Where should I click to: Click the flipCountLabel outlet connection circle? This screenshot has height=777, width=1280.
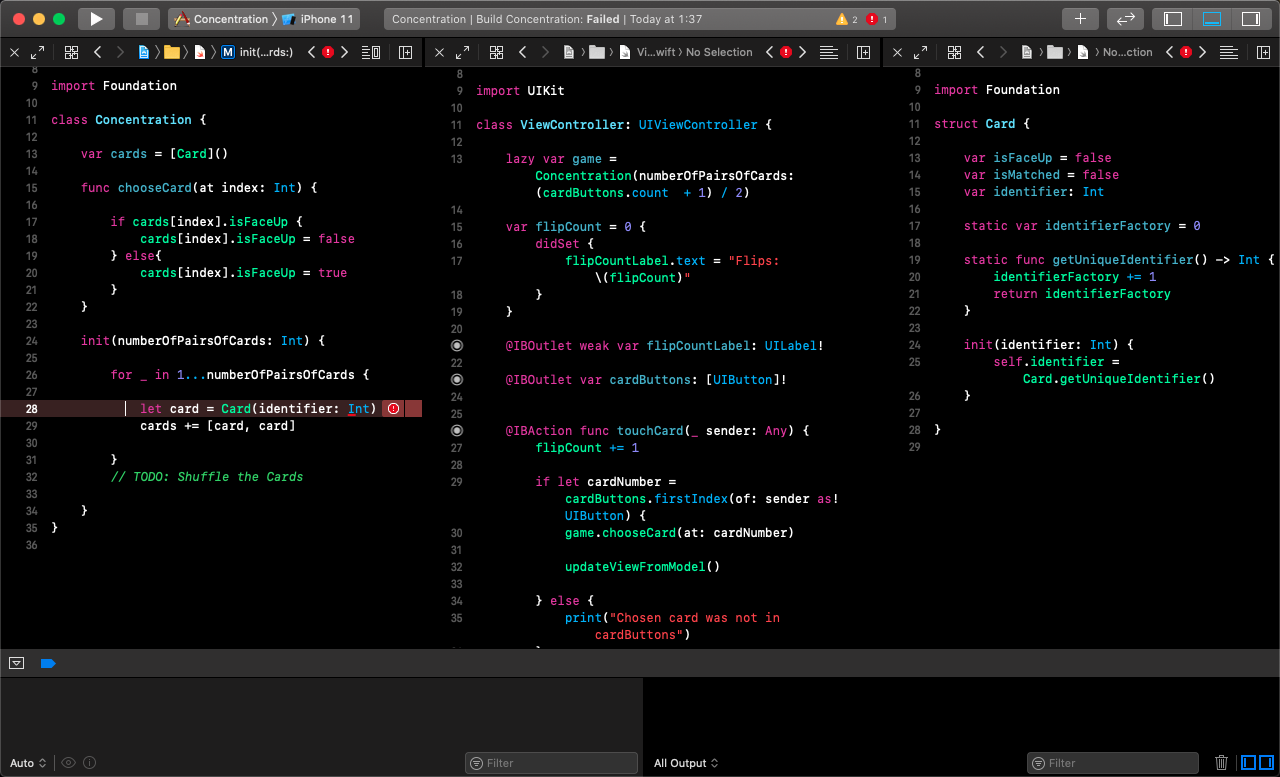457,346
